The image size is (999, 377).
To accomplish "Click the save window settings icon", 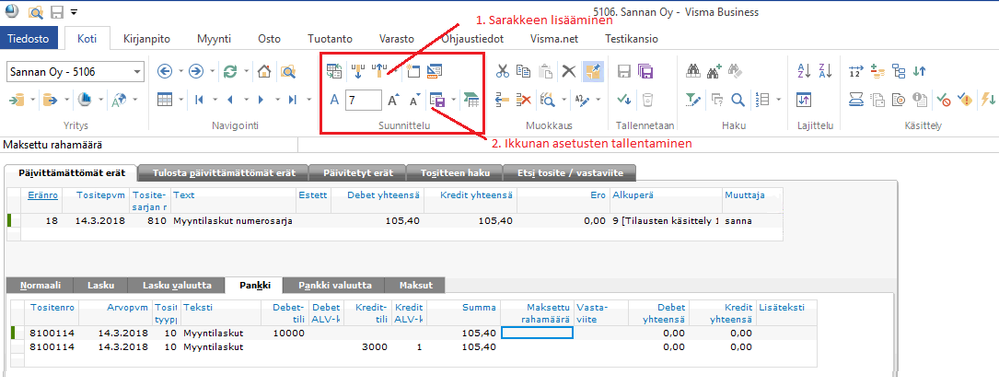I will click(x=437, y=100).
